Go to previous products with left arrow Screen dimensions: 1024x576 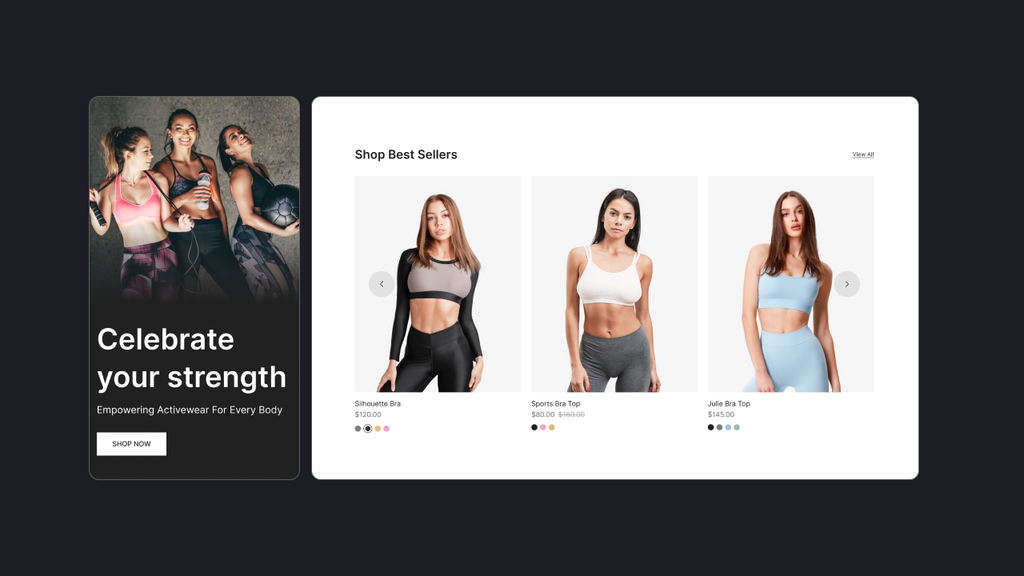(381, 284)
